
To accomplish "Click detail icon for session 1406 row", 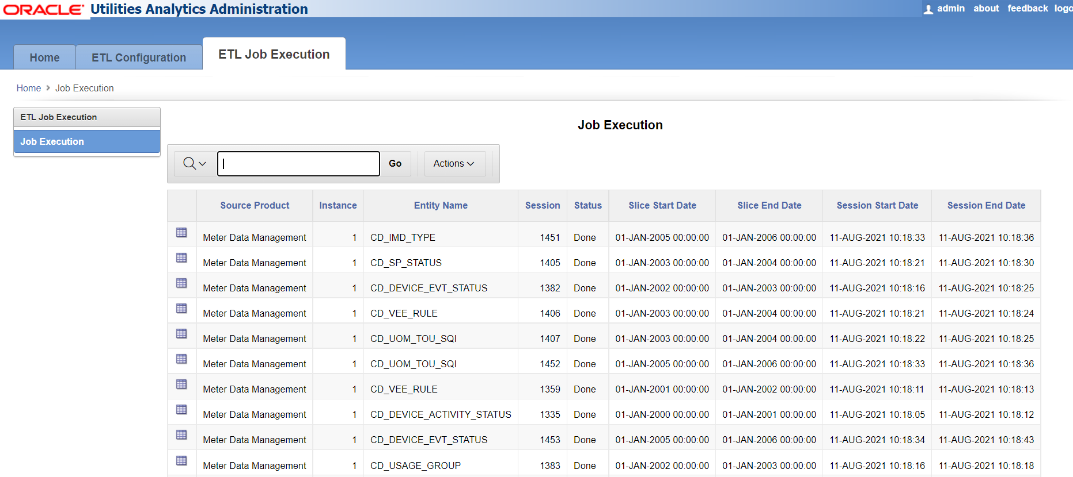I will pyautogui.click(x=181, y=309).
